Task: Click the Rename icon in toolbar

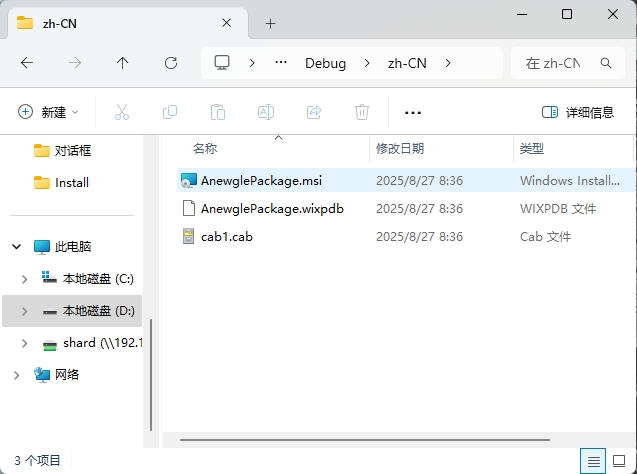Action: click(x=266, y=112)
